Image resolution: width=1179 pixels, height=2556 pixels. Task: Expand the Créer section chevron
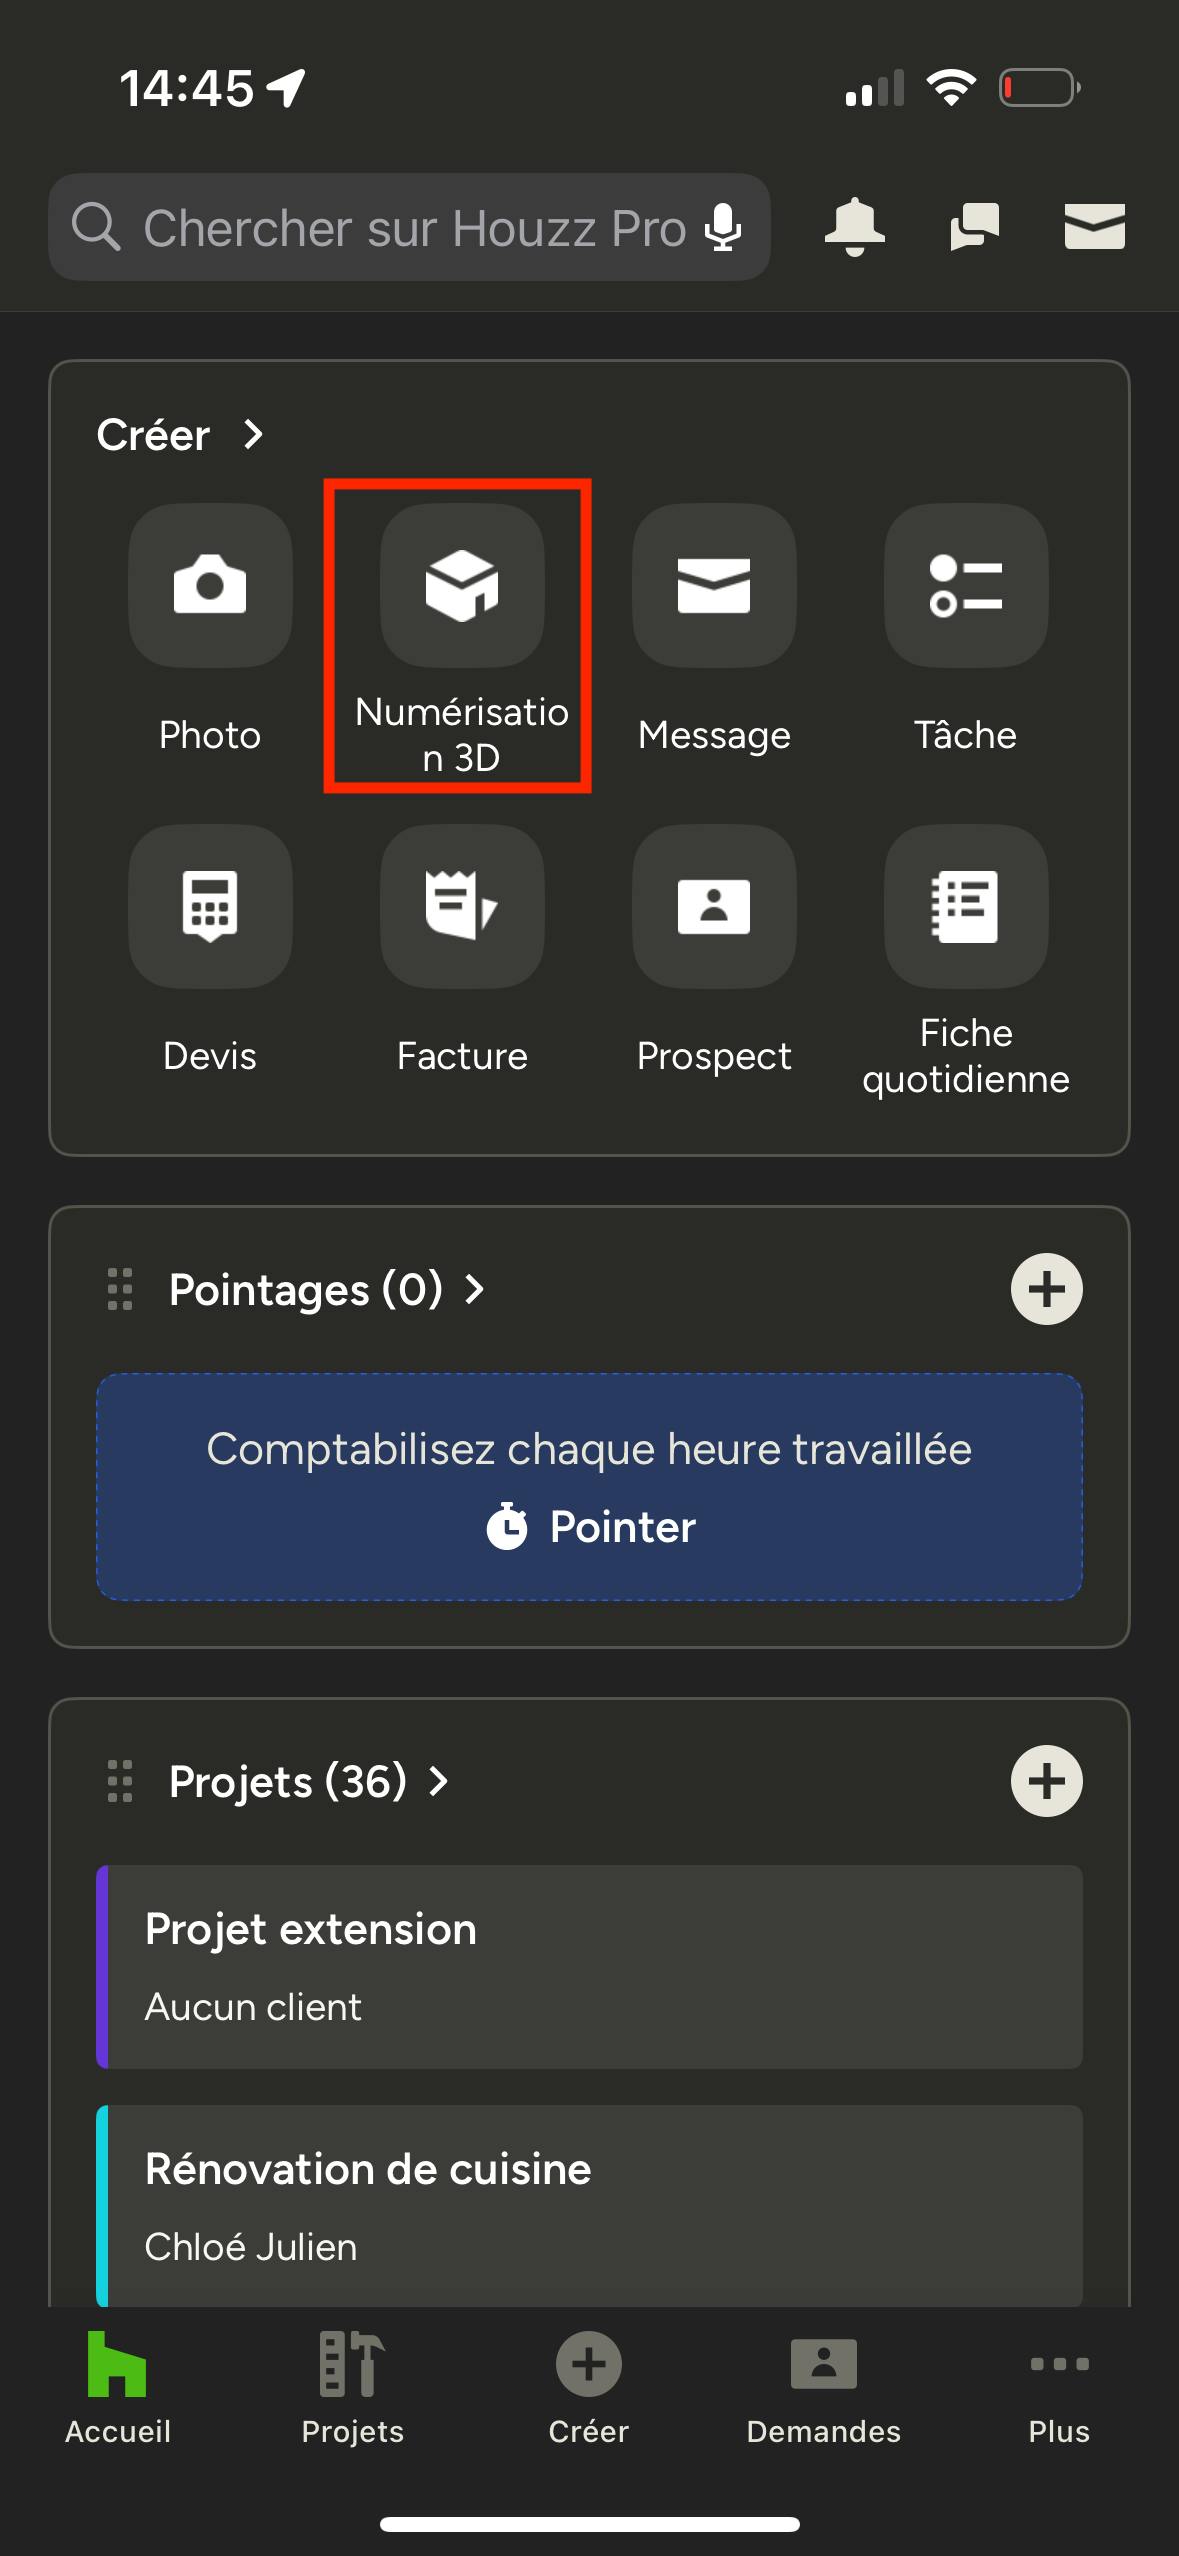(253, 435)
